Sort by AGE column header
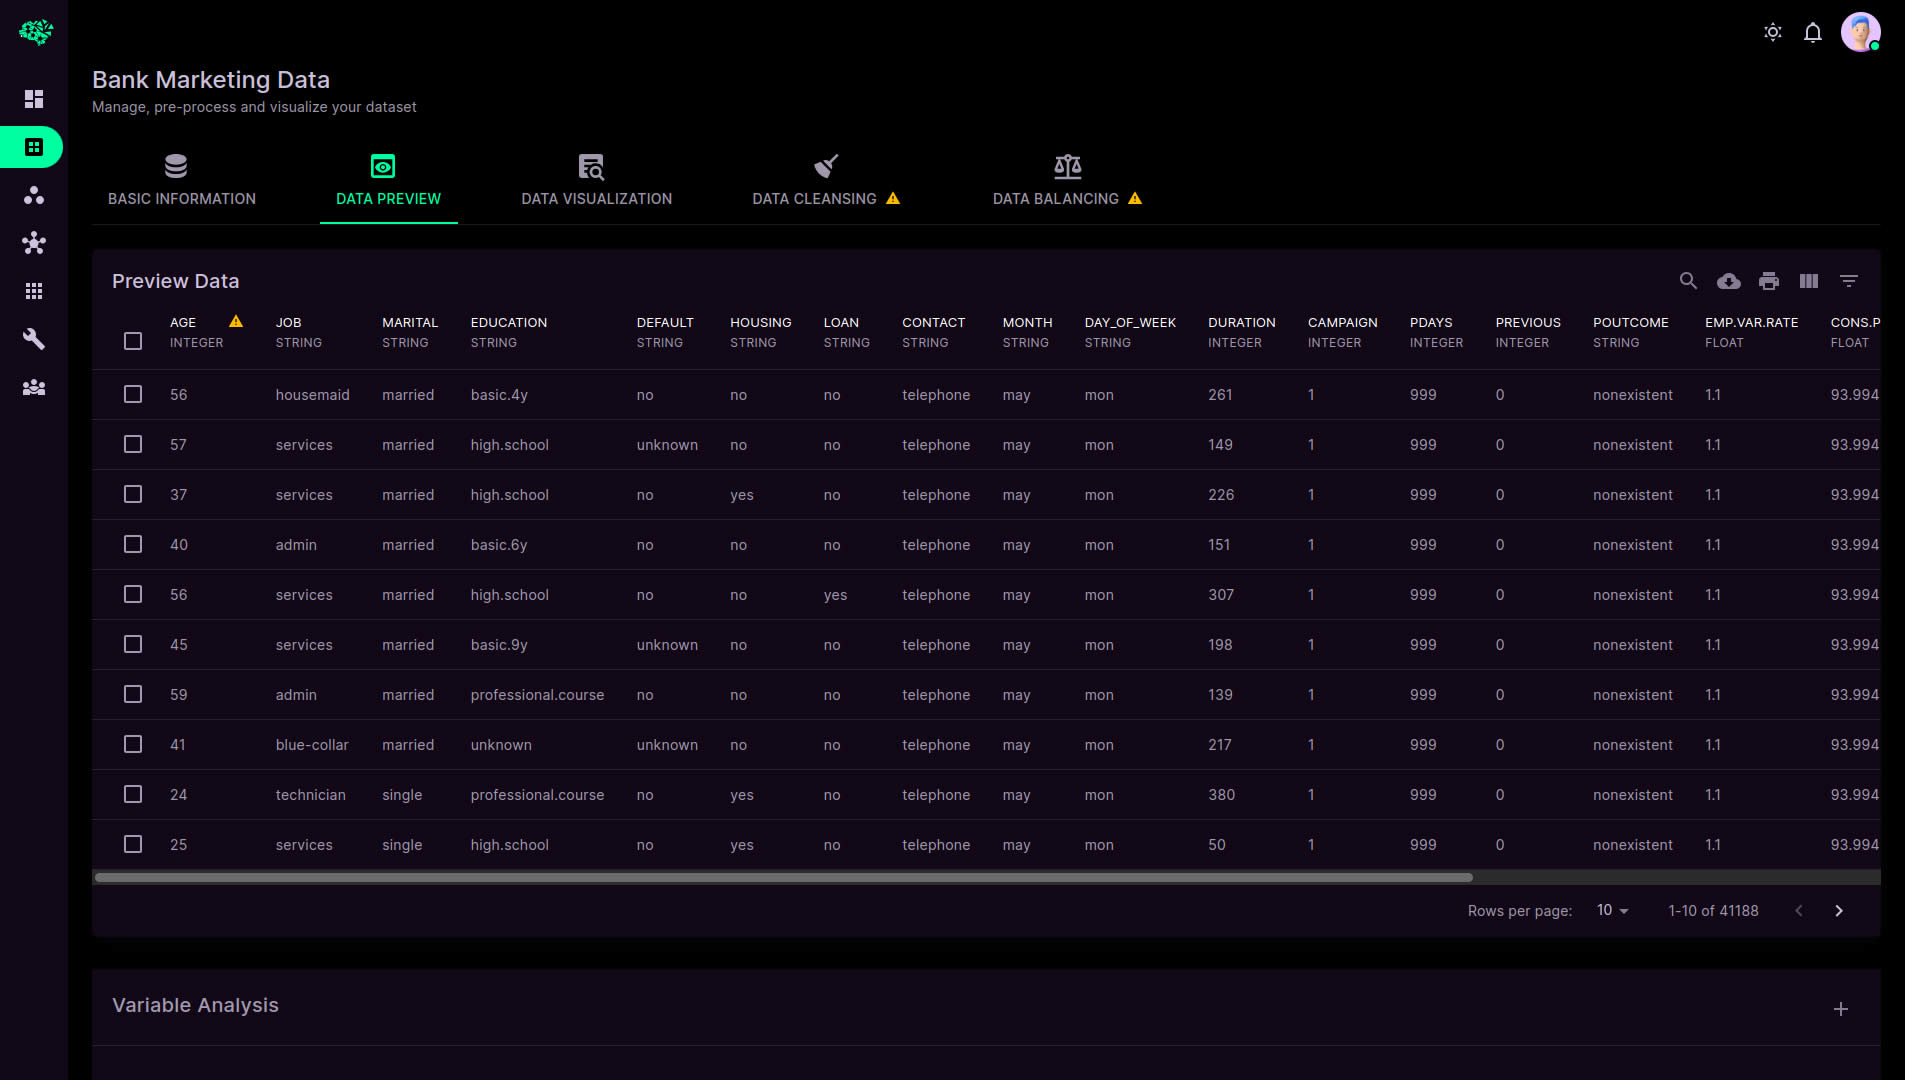Image resolution: width=1905 pixels, height=1080 pixels. (x=183, y=322)
